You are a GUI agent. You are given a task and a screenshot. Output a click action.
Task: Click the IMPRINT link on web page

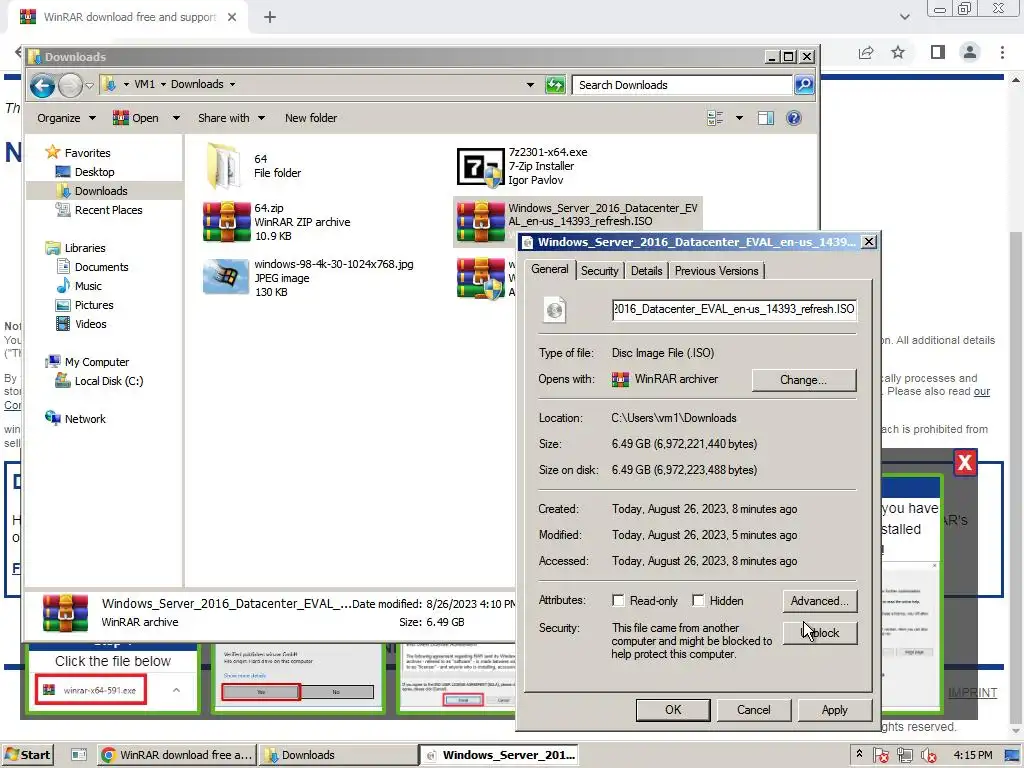972,693
